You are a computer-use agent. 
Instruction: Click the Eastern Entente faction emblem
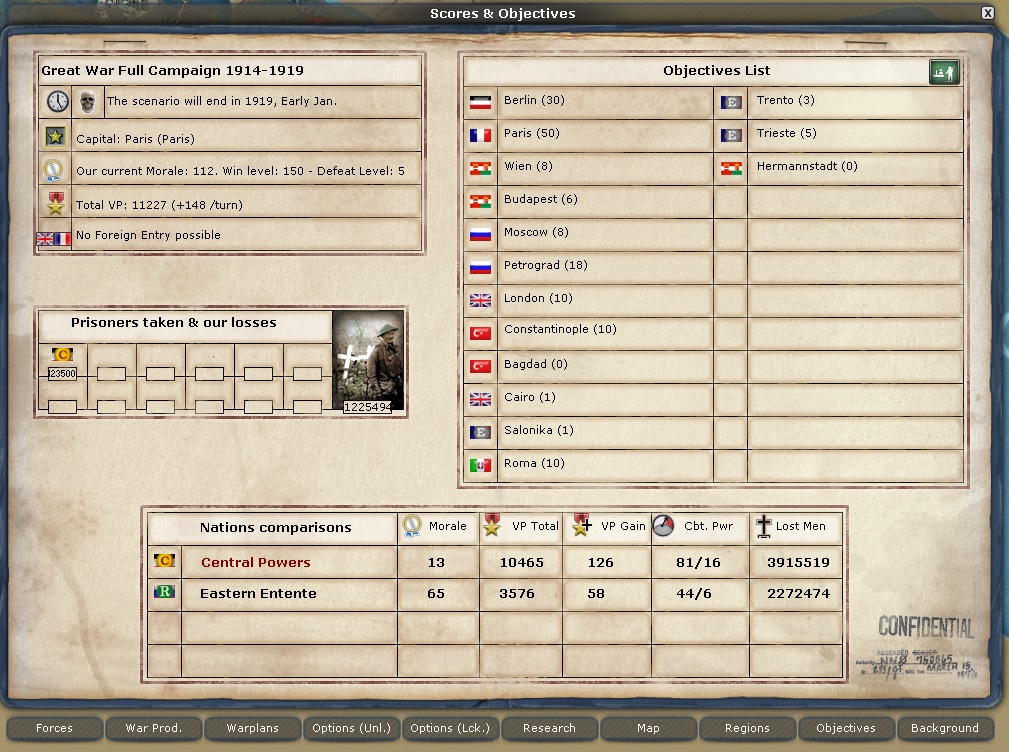[164, 593]
